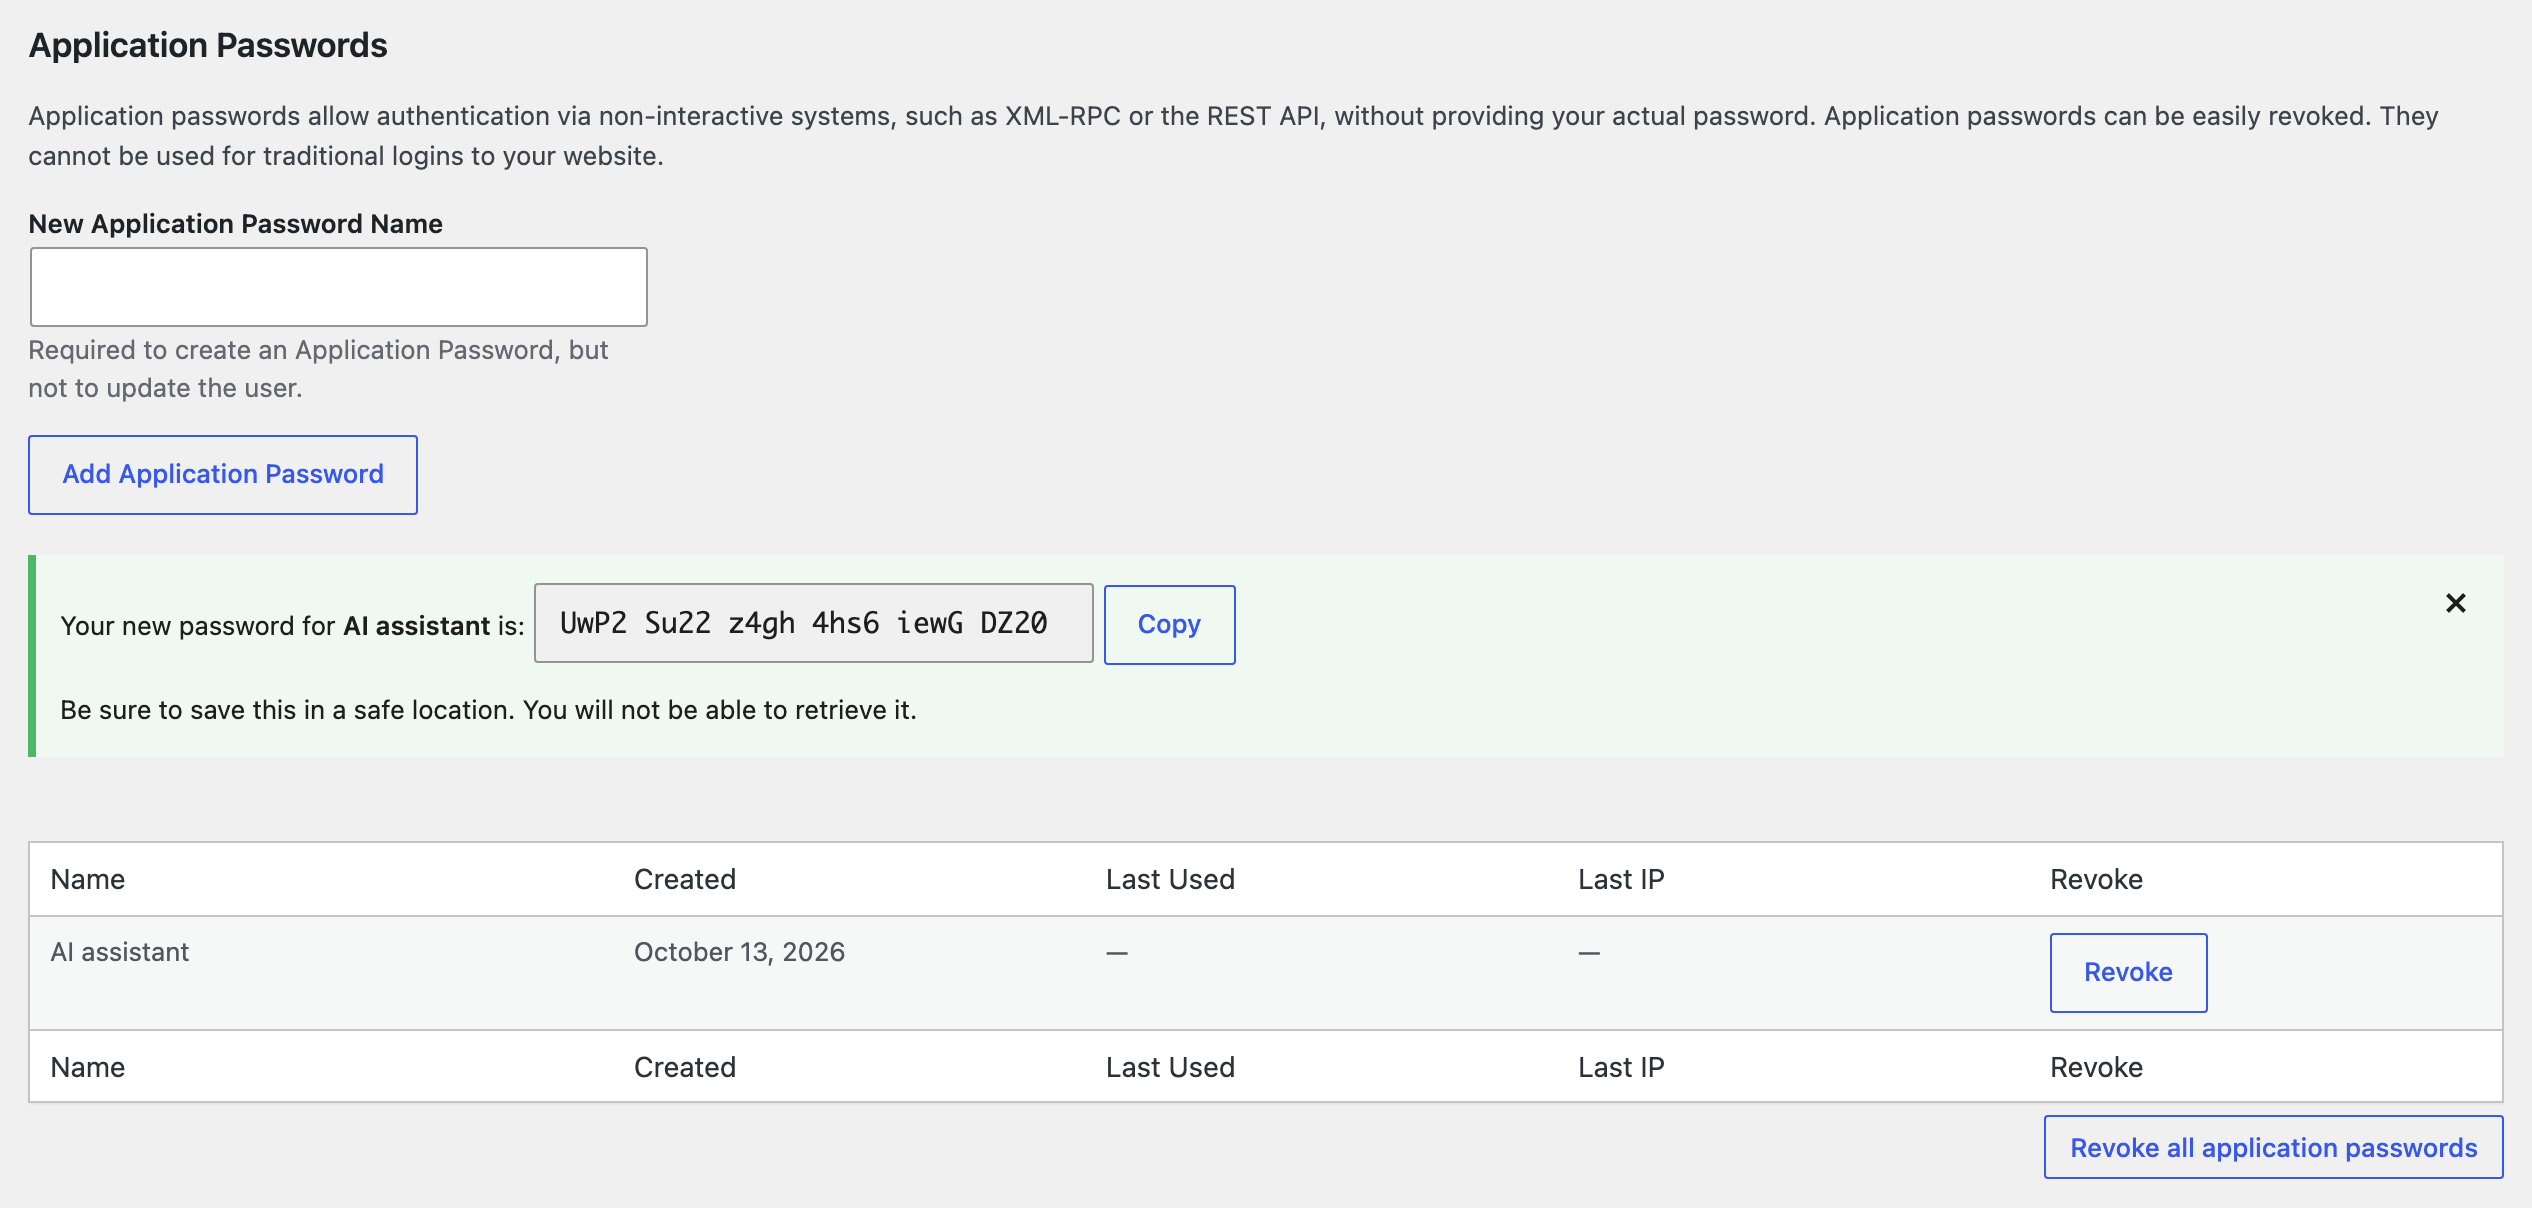Copy the generated AI assistant password
2532x1208 pixels.
point(1170,625)
